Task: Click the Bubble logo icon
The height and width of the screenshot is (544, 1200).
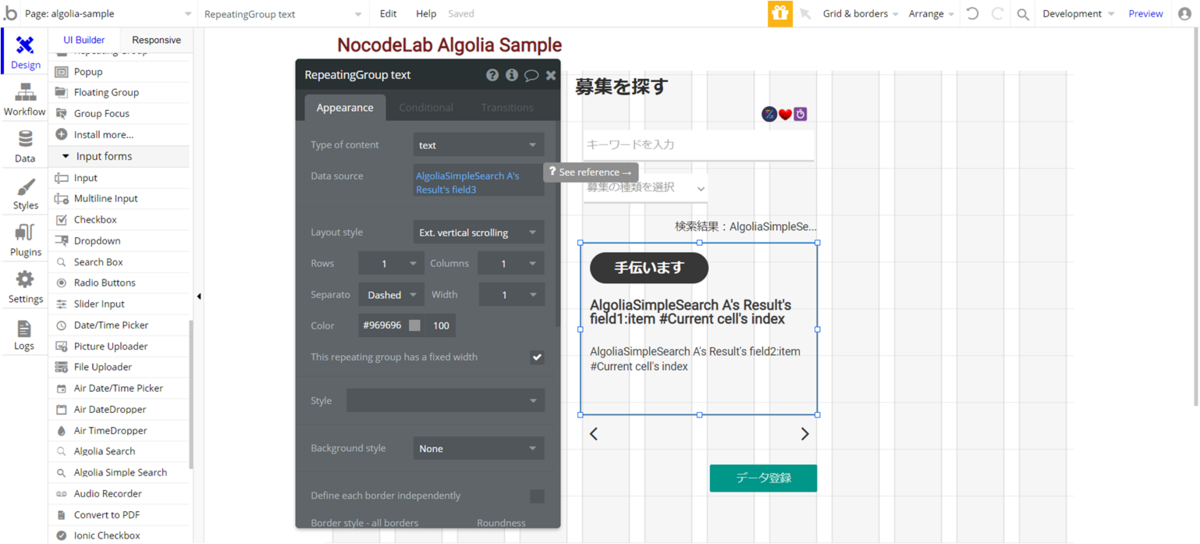Action: pos(11,13)
